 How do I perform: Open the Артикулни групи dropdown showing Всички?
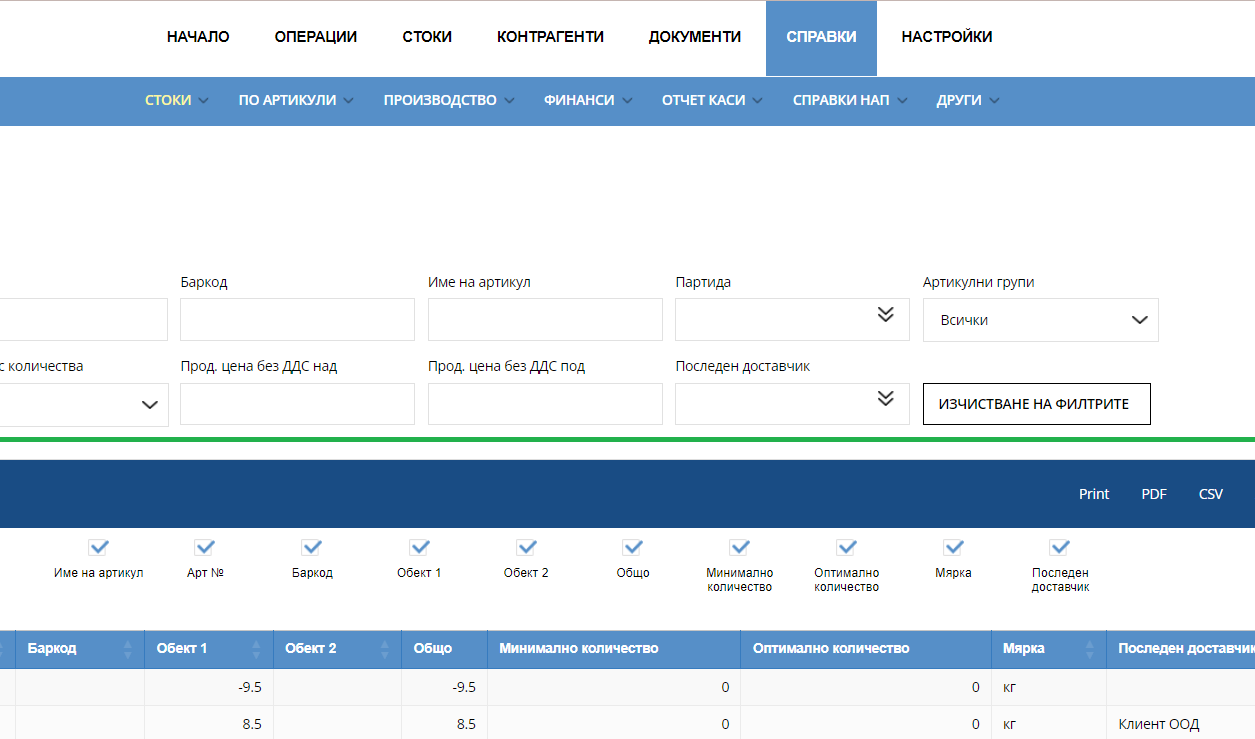click(x=1040, y=320)
